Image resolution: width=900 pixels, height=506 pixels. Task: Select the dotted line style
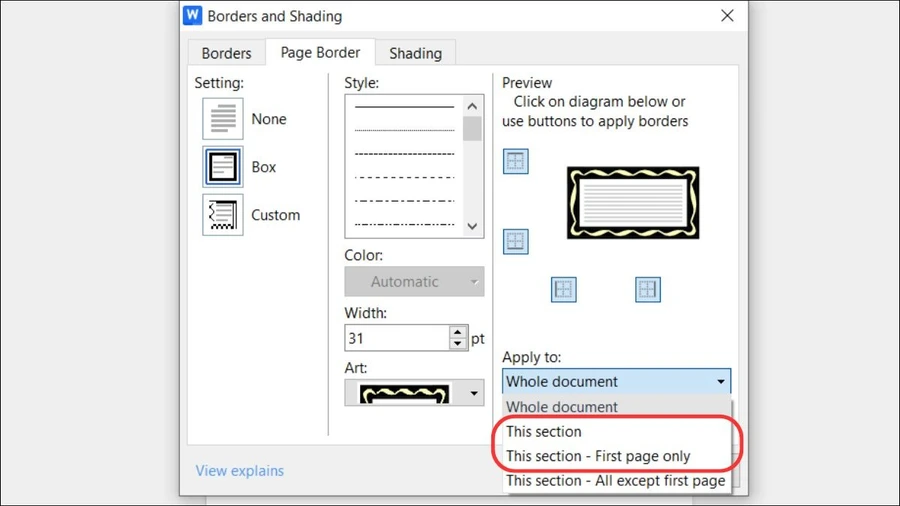[404, 130]
